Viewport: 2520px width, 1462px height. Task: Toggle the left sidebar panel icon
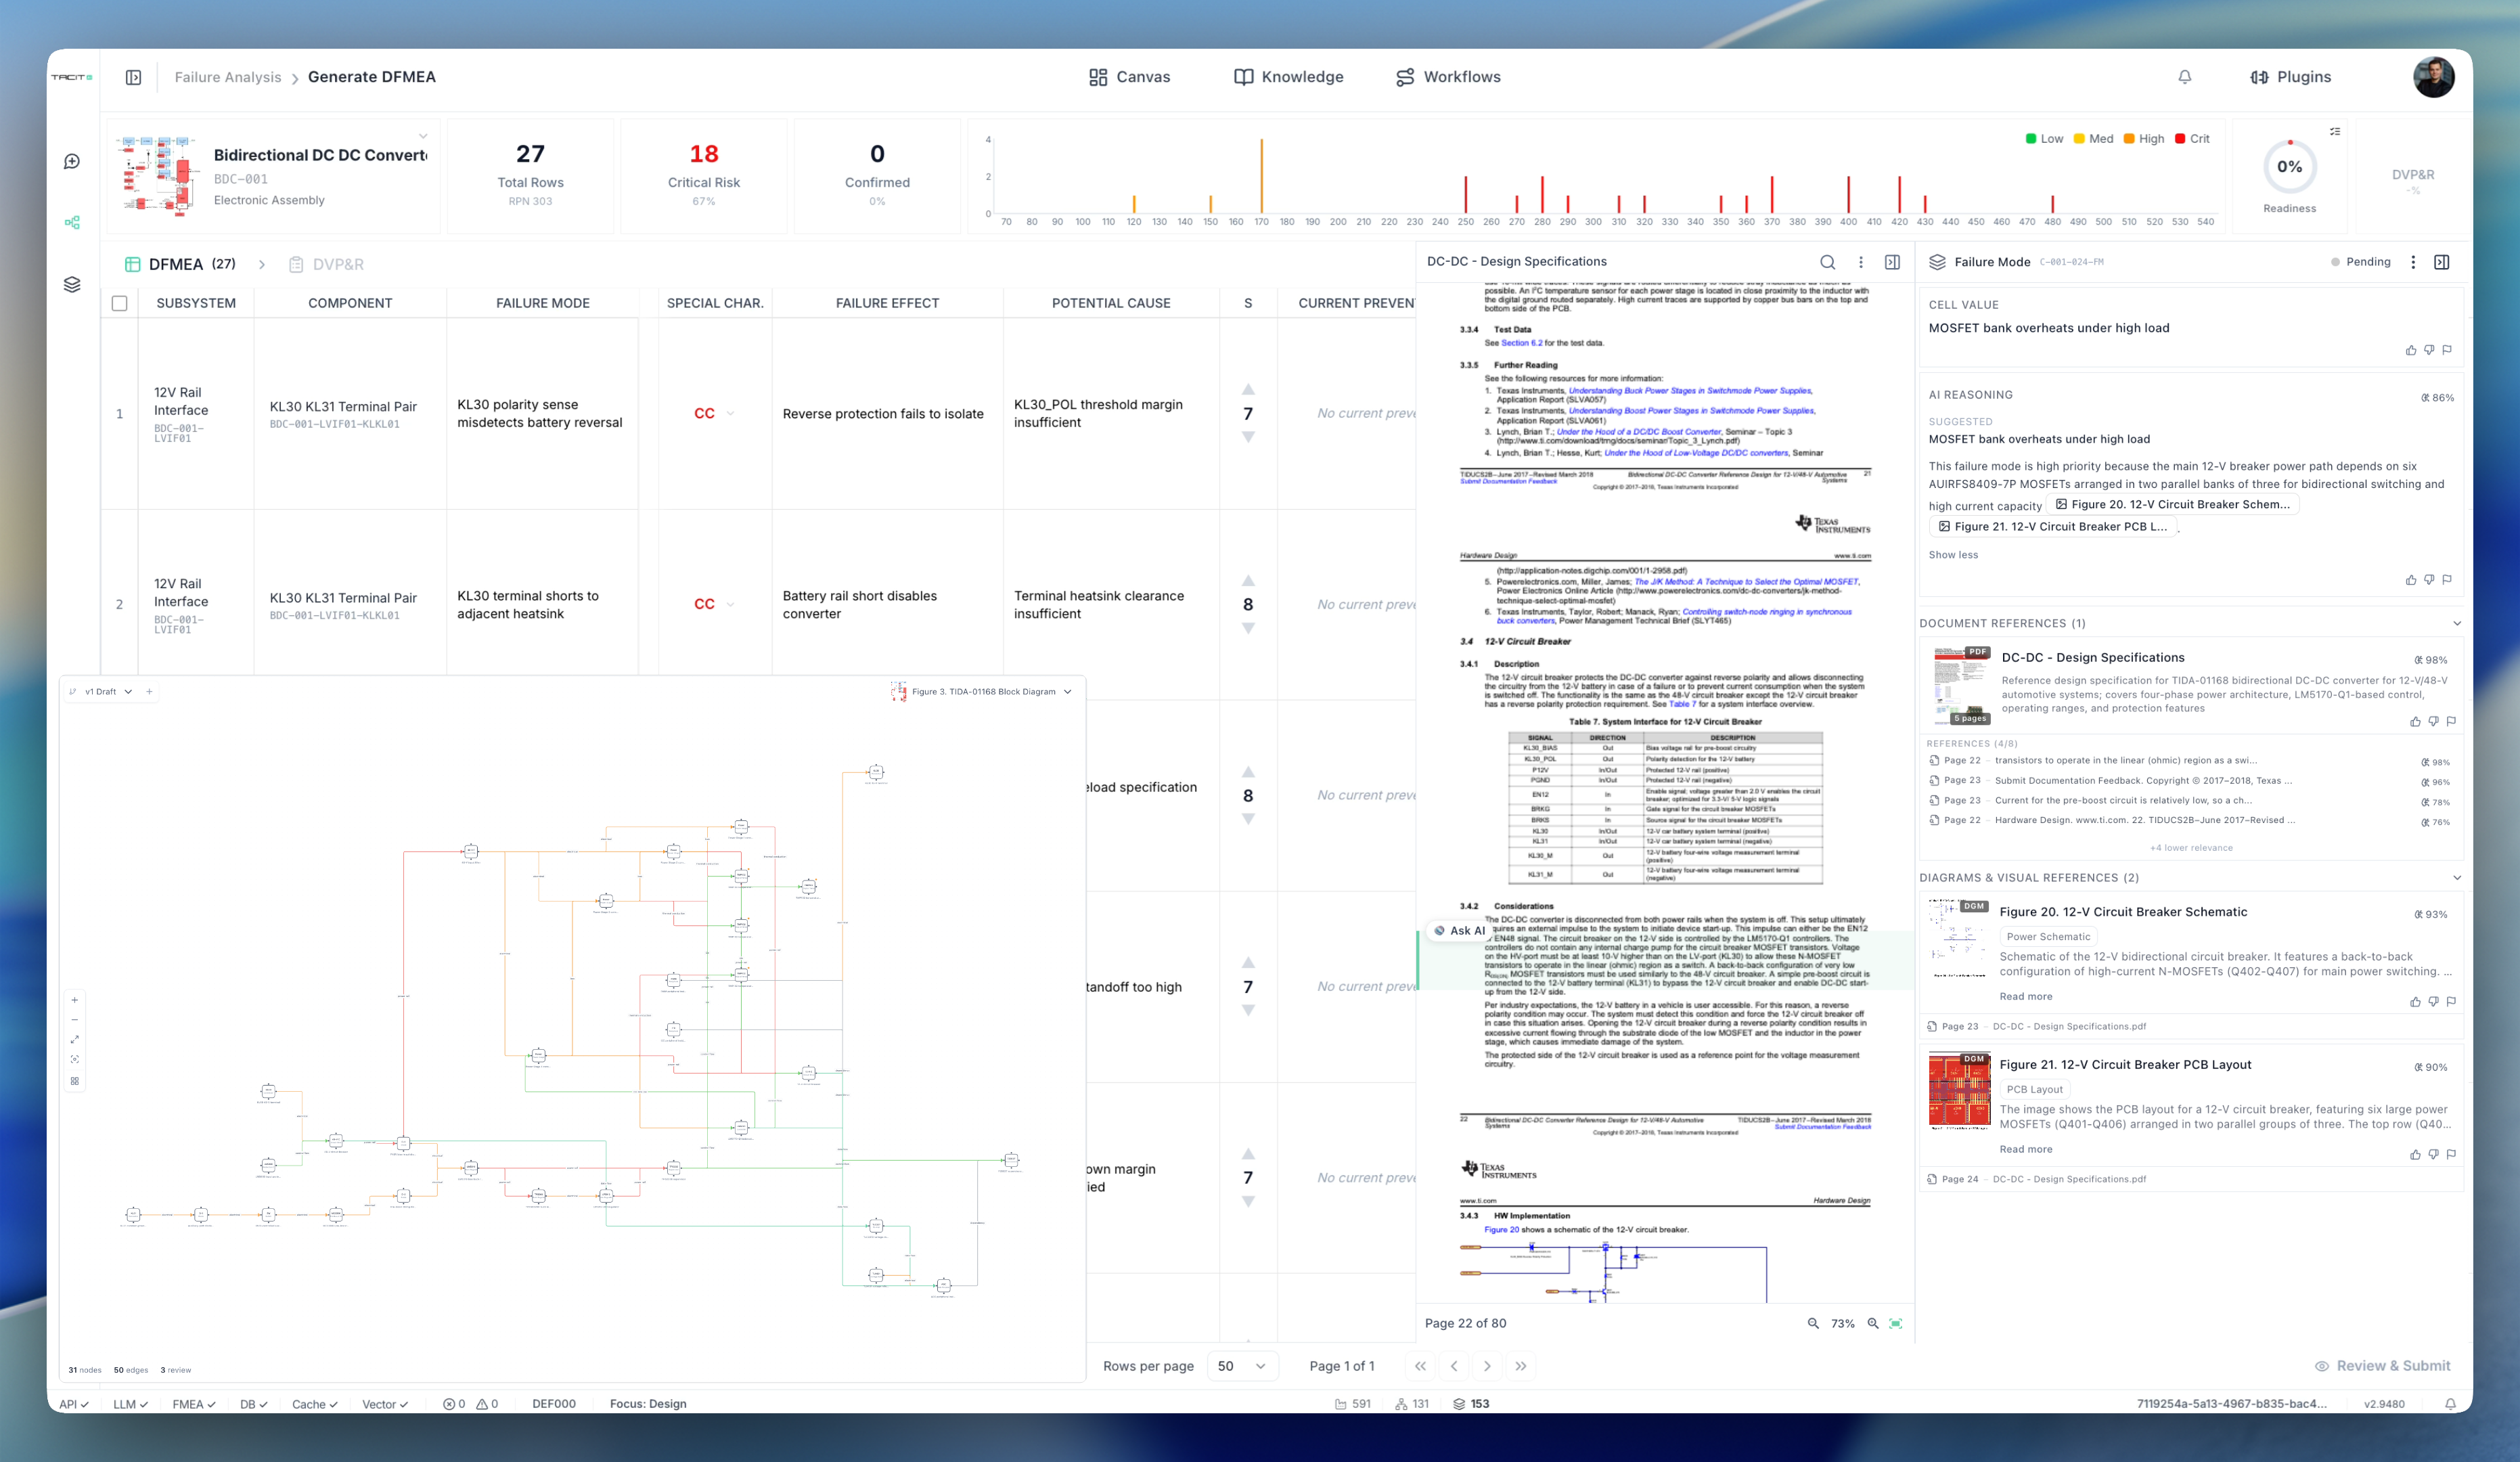coord(133,77)
